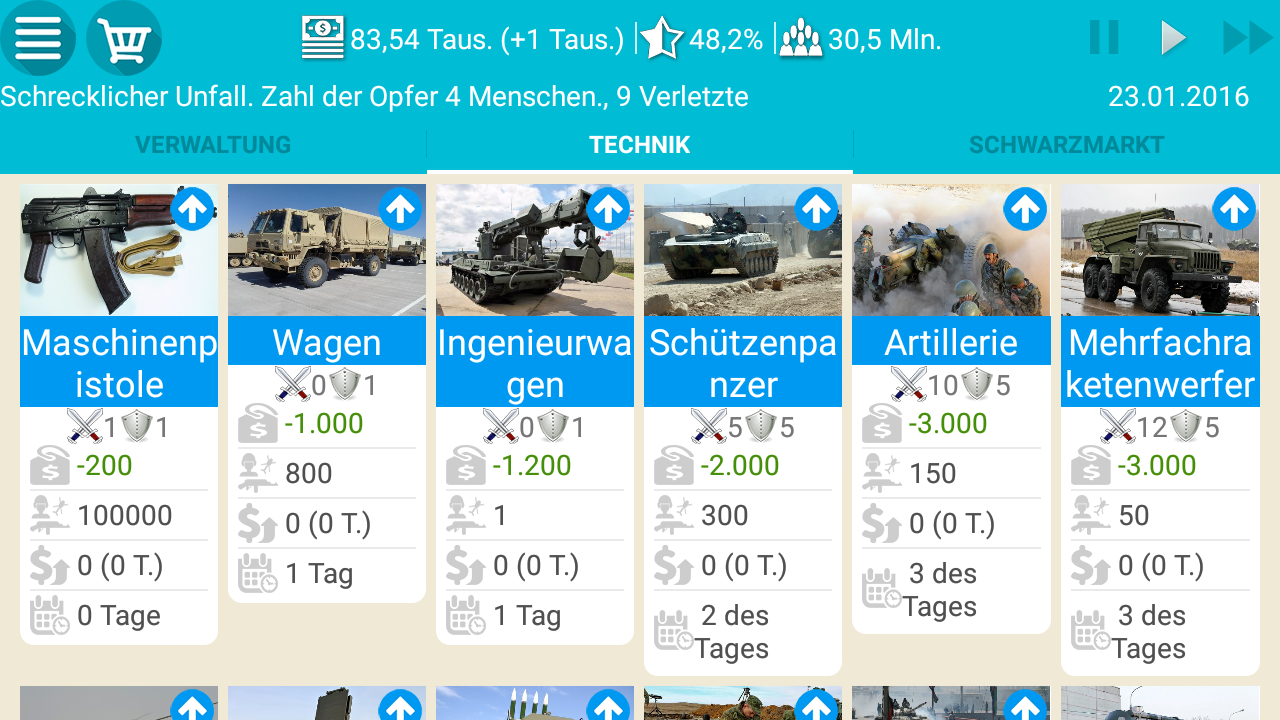Open the hamburger main menu

tap(38, 39)
